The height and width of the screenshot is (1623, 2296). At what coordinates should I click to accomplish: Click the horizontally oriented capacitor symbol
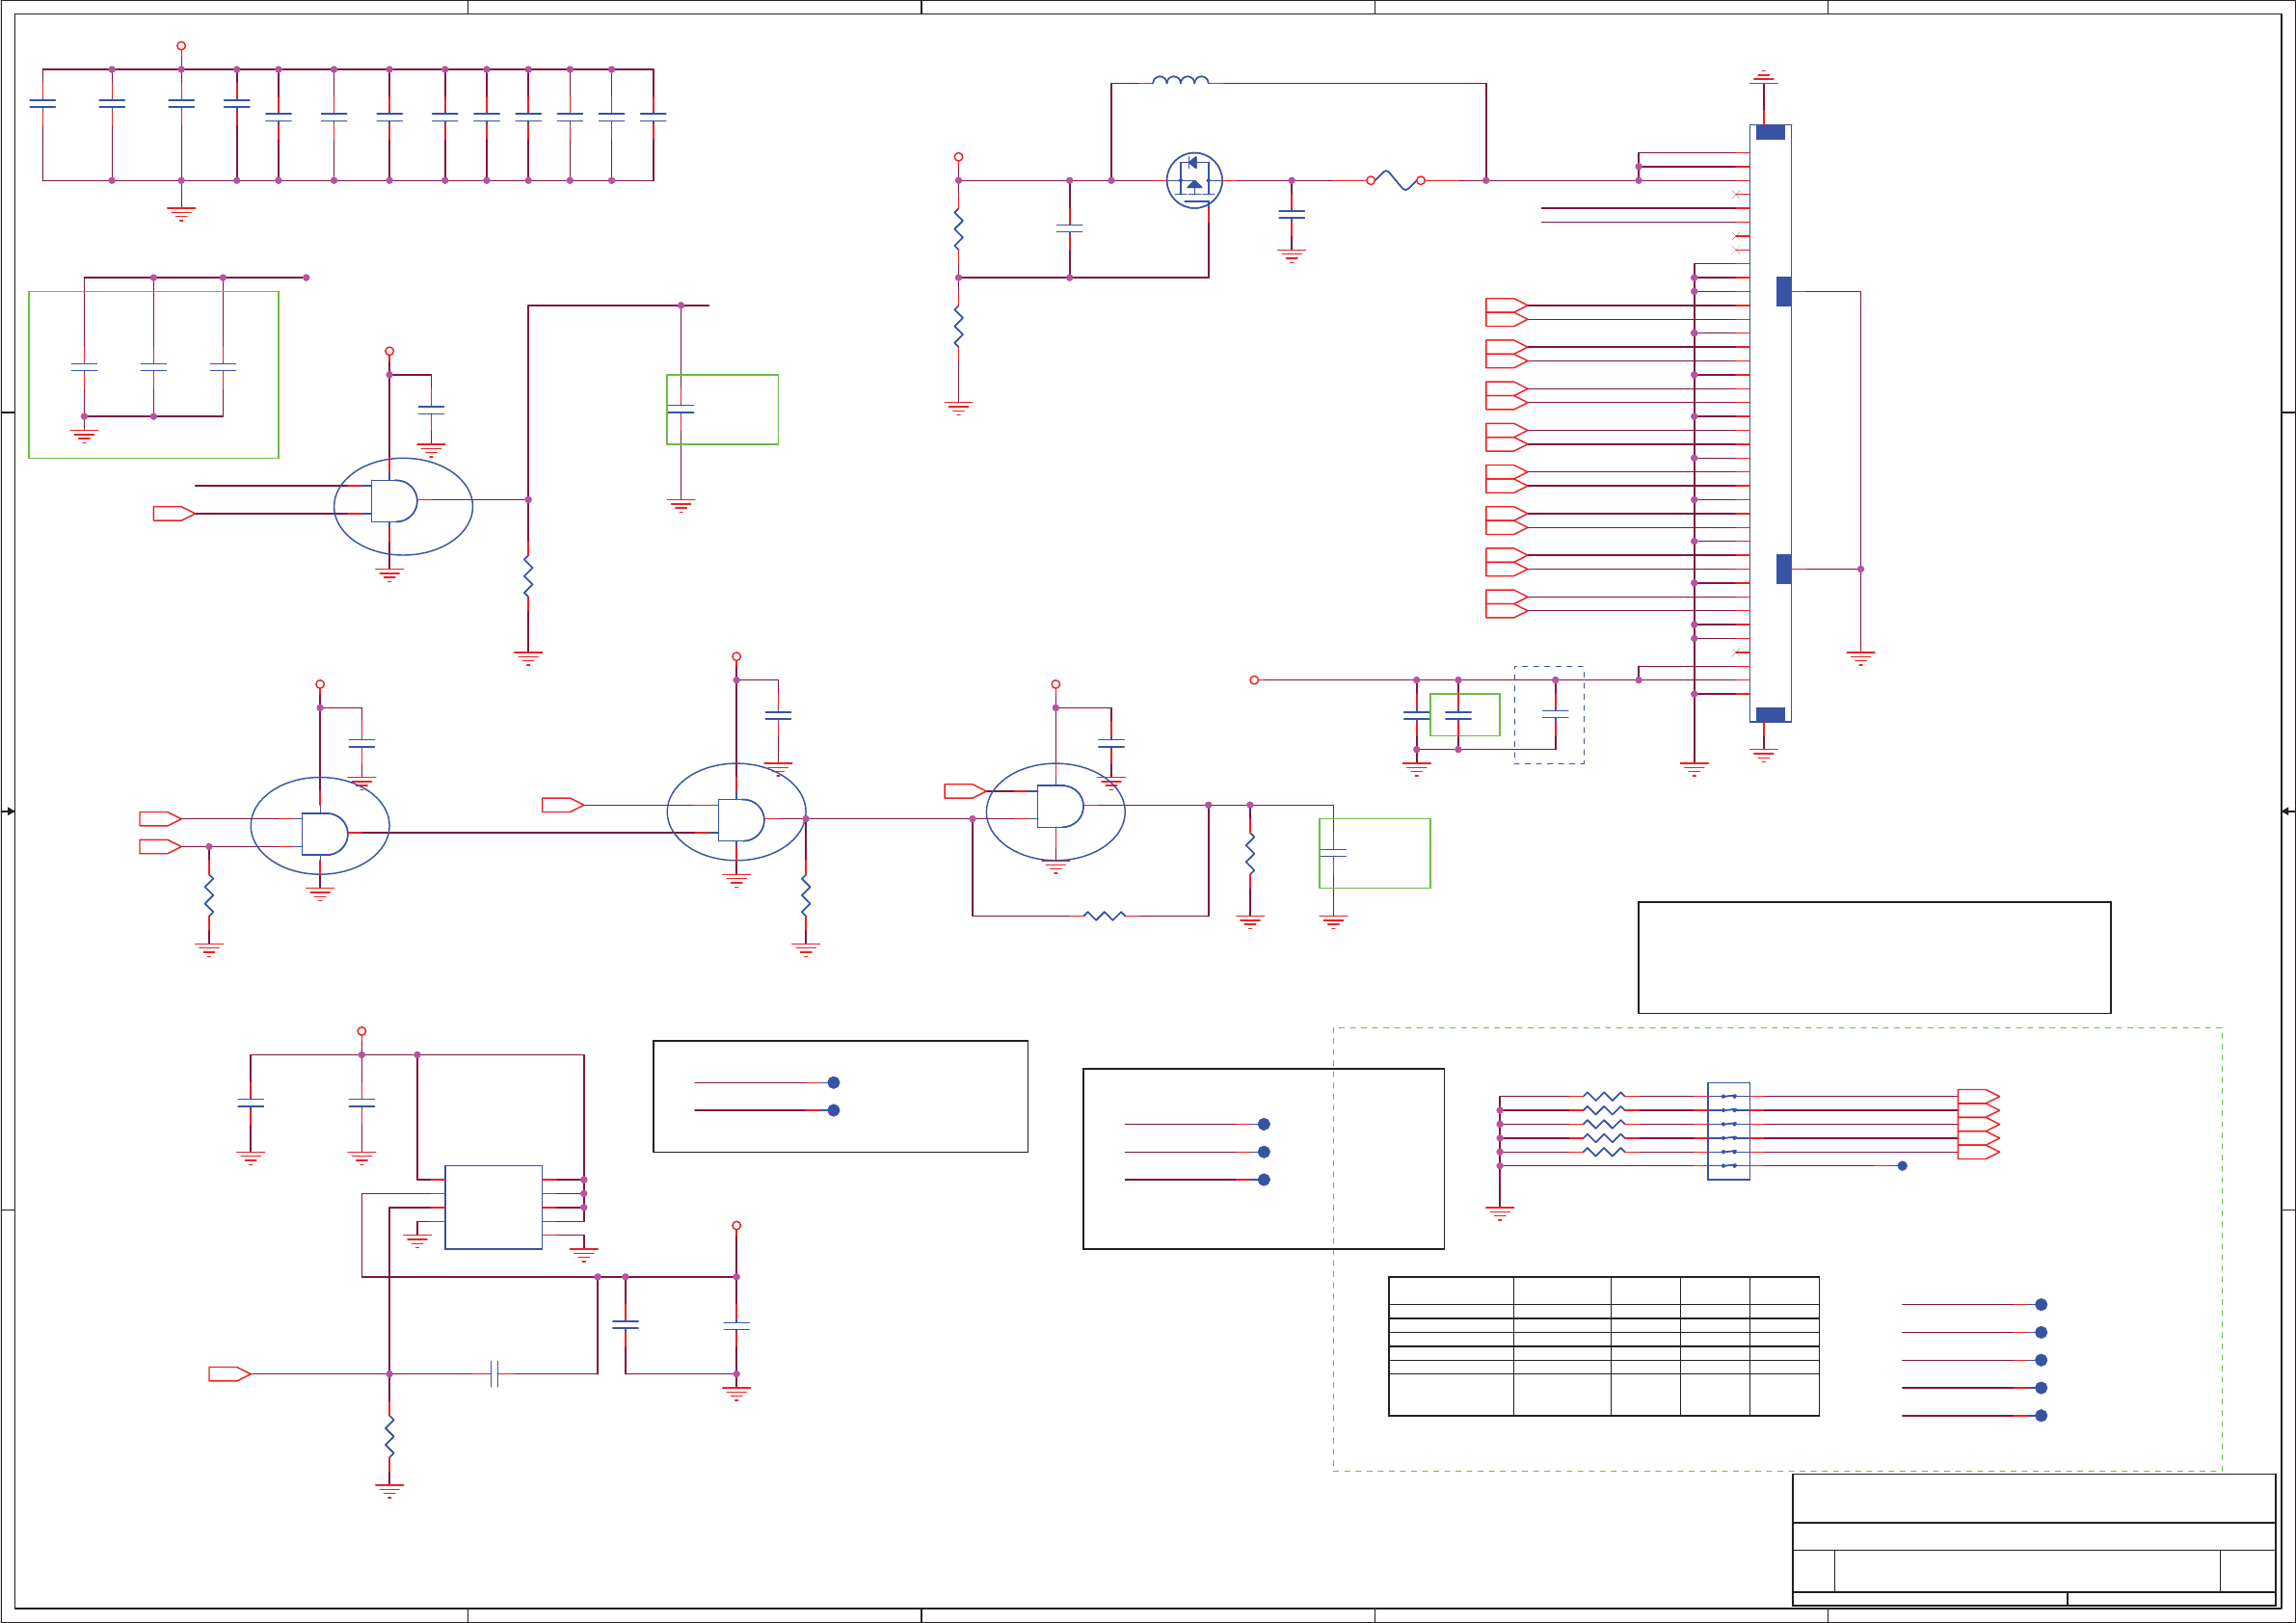click(x=494, y=1373)
